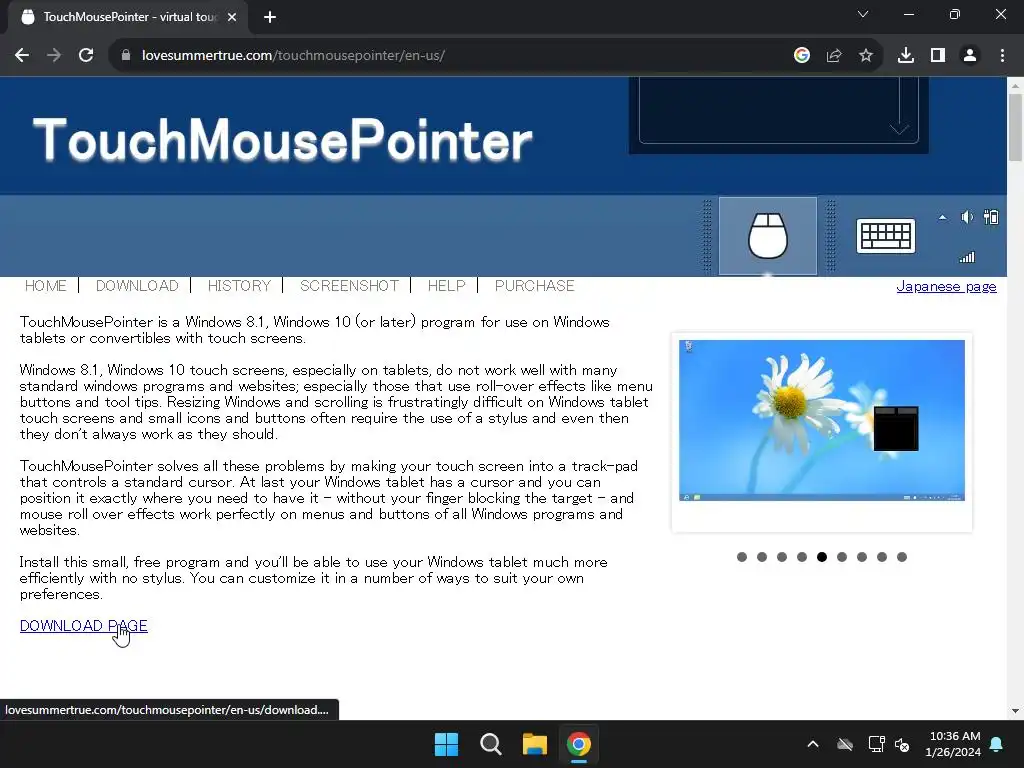Open the Windows Start menu
This screenshot has height=768, width=1024.
(447, 744)
